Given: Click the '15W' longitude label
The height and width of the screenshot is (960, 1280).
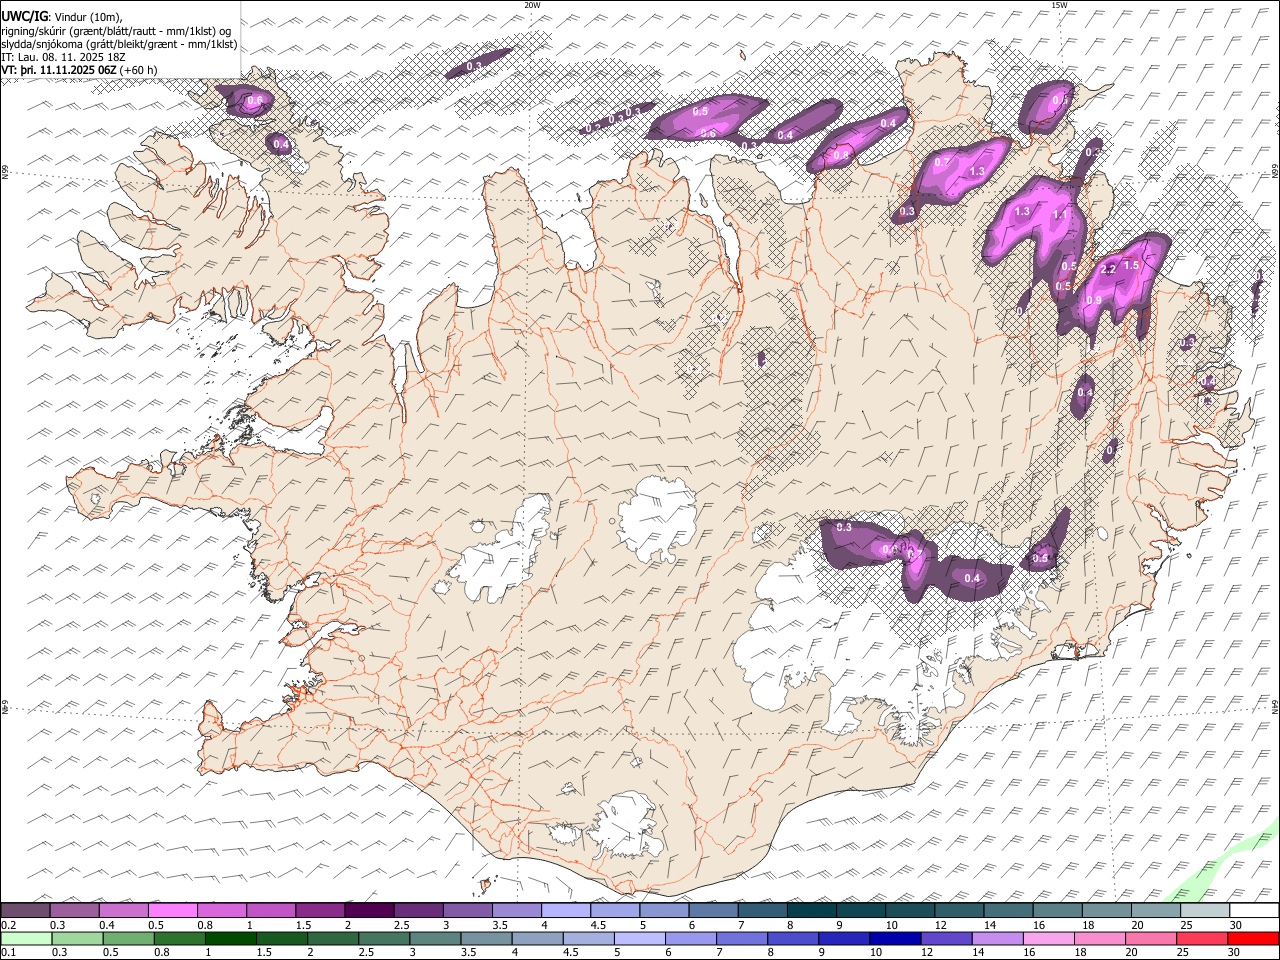Looking at the screenshot, I should point(1059,5).
